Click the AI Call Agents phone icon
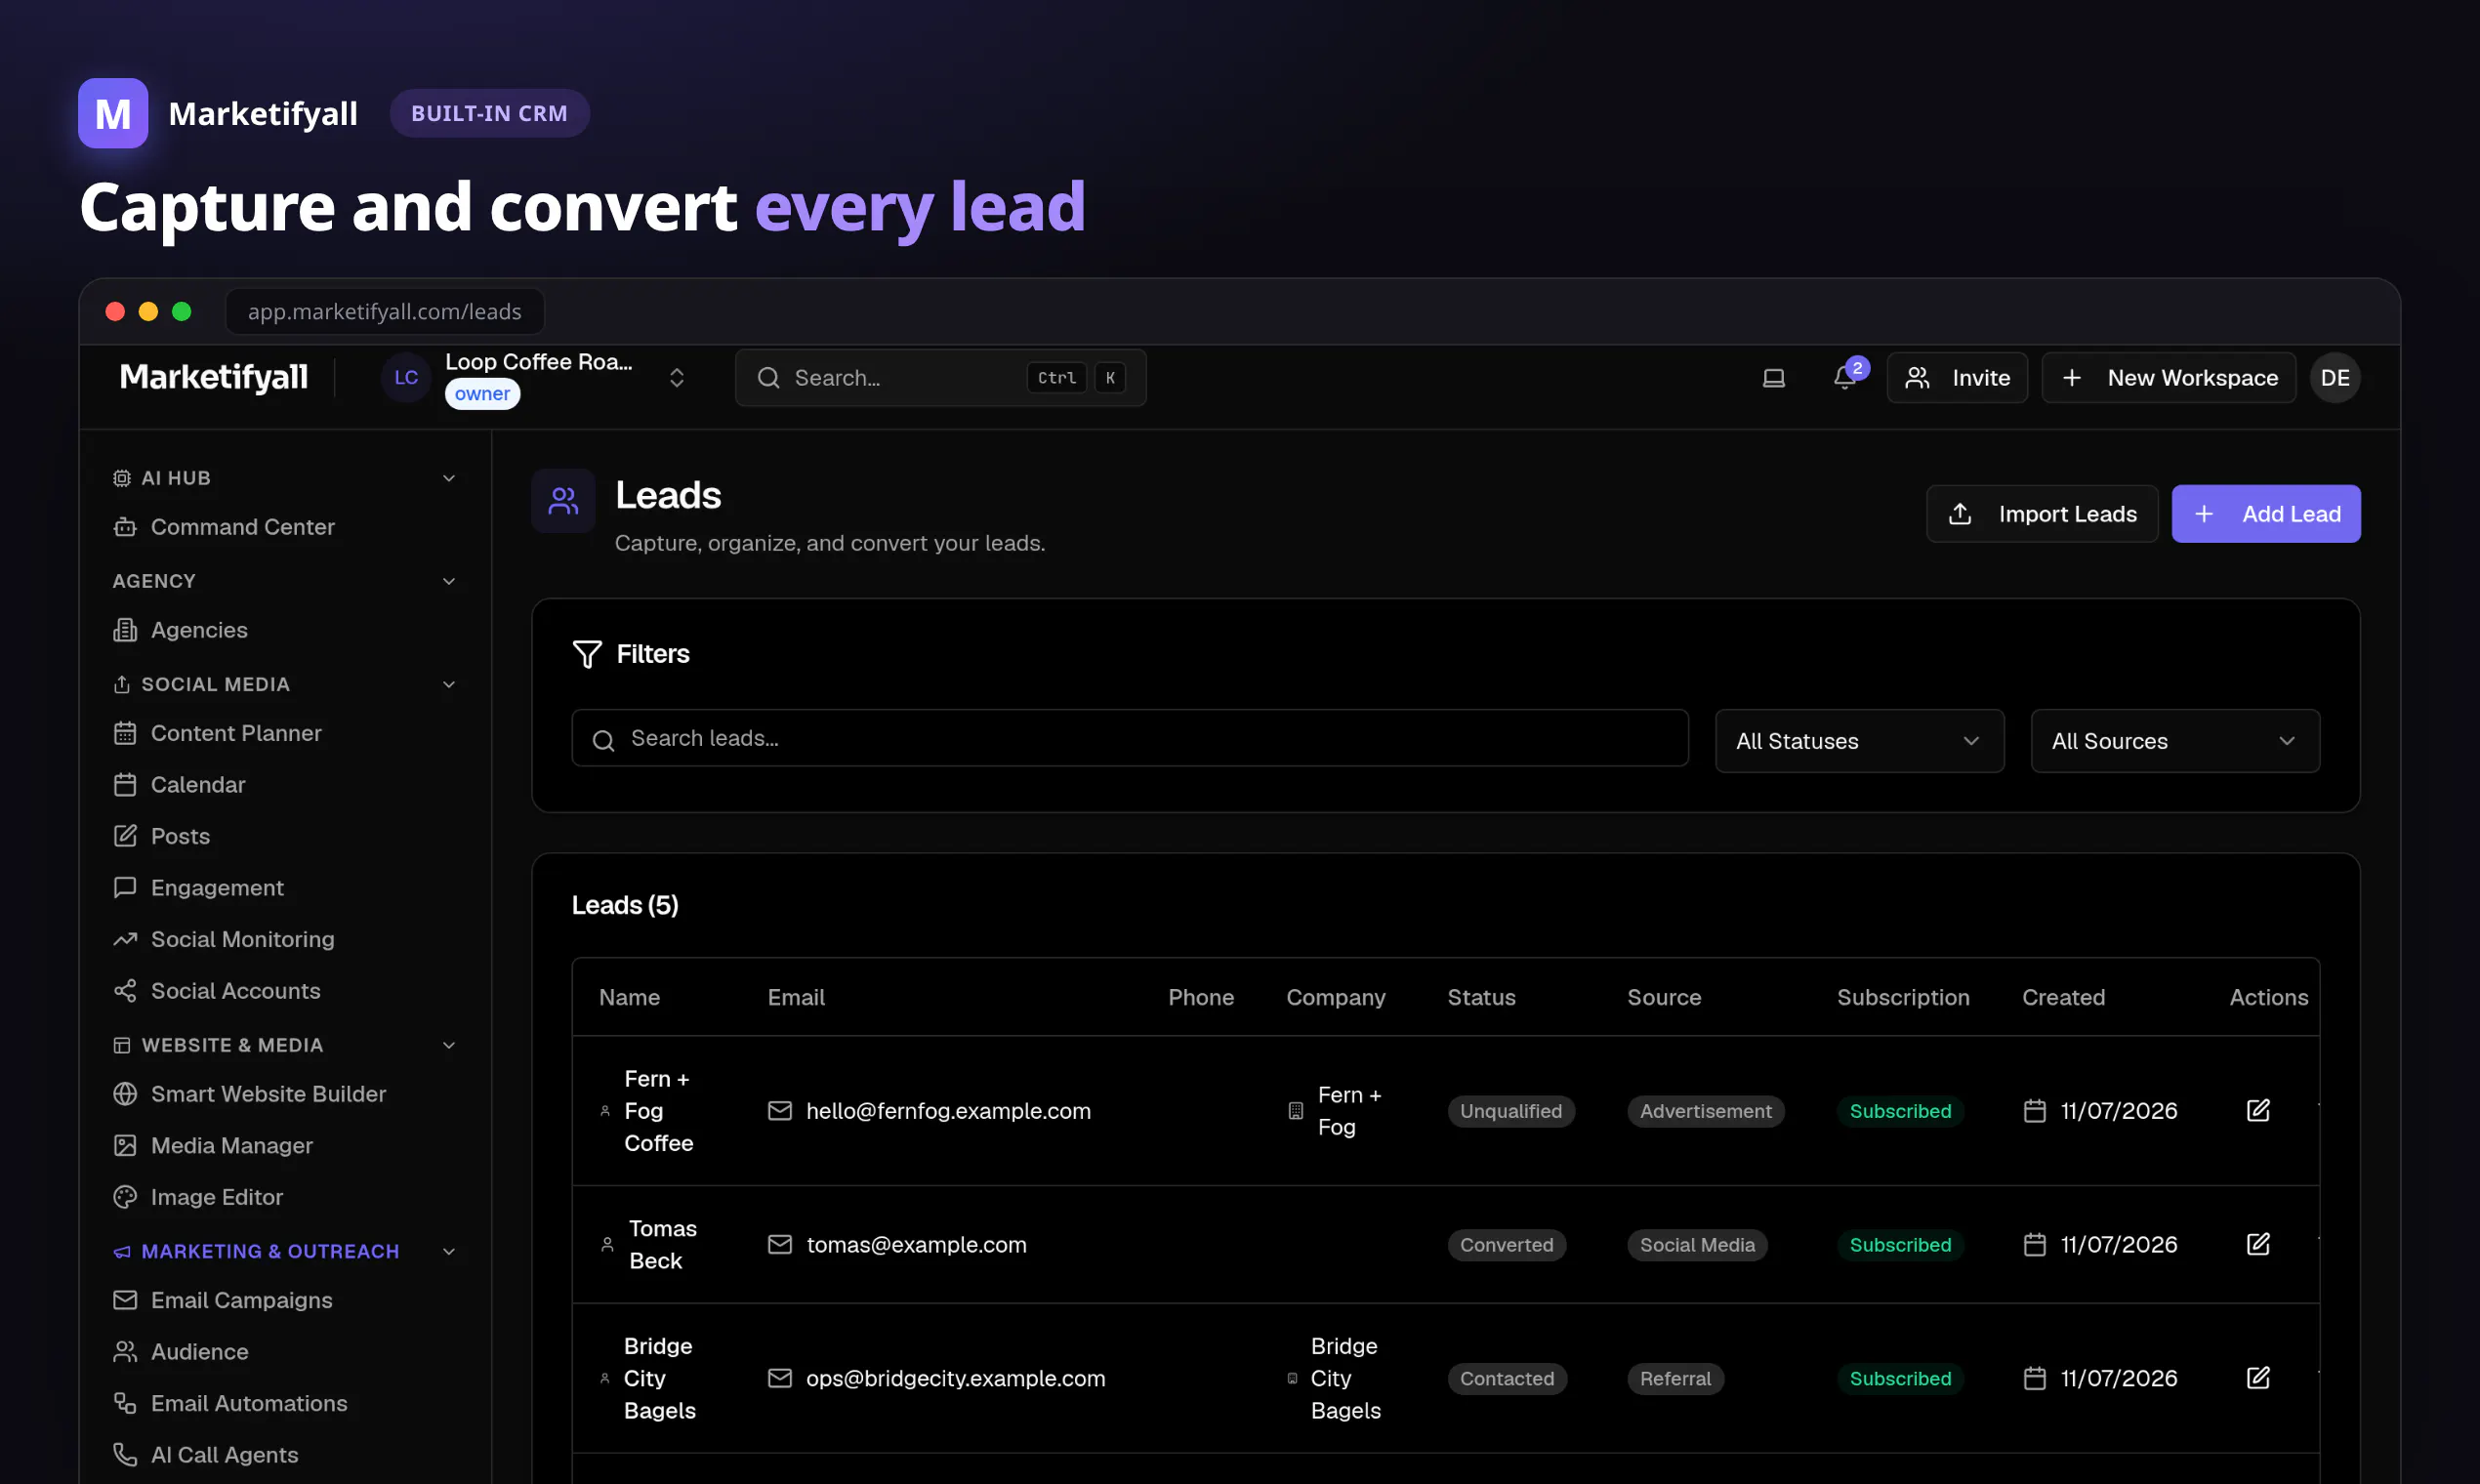2480x1484 pixels. 125,1455
